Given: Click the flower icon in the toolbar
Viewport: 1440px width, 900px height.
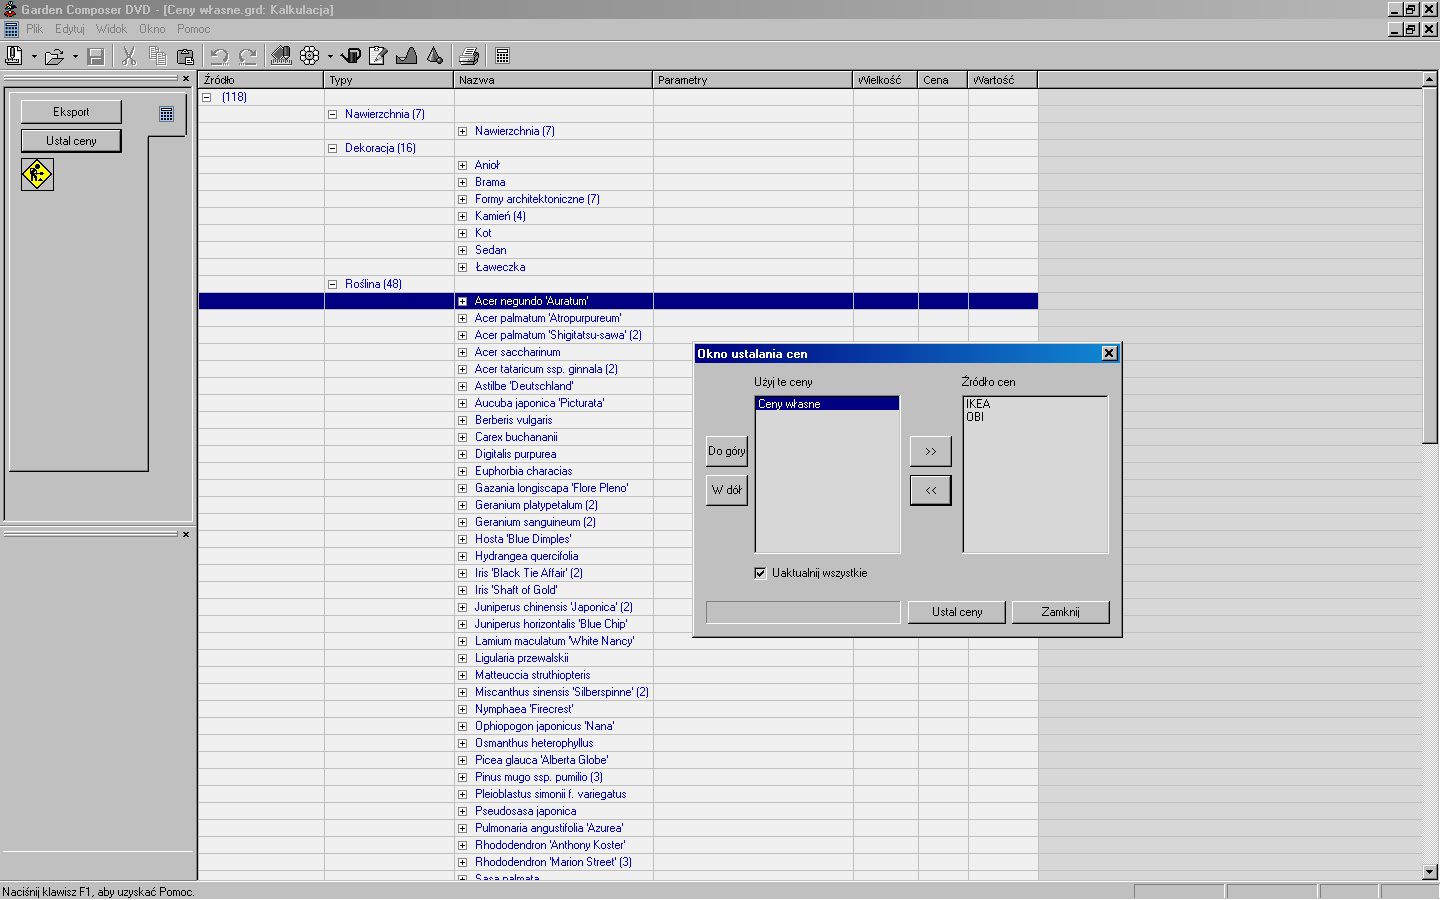Looking at the screenshot, I should (310, 56).
